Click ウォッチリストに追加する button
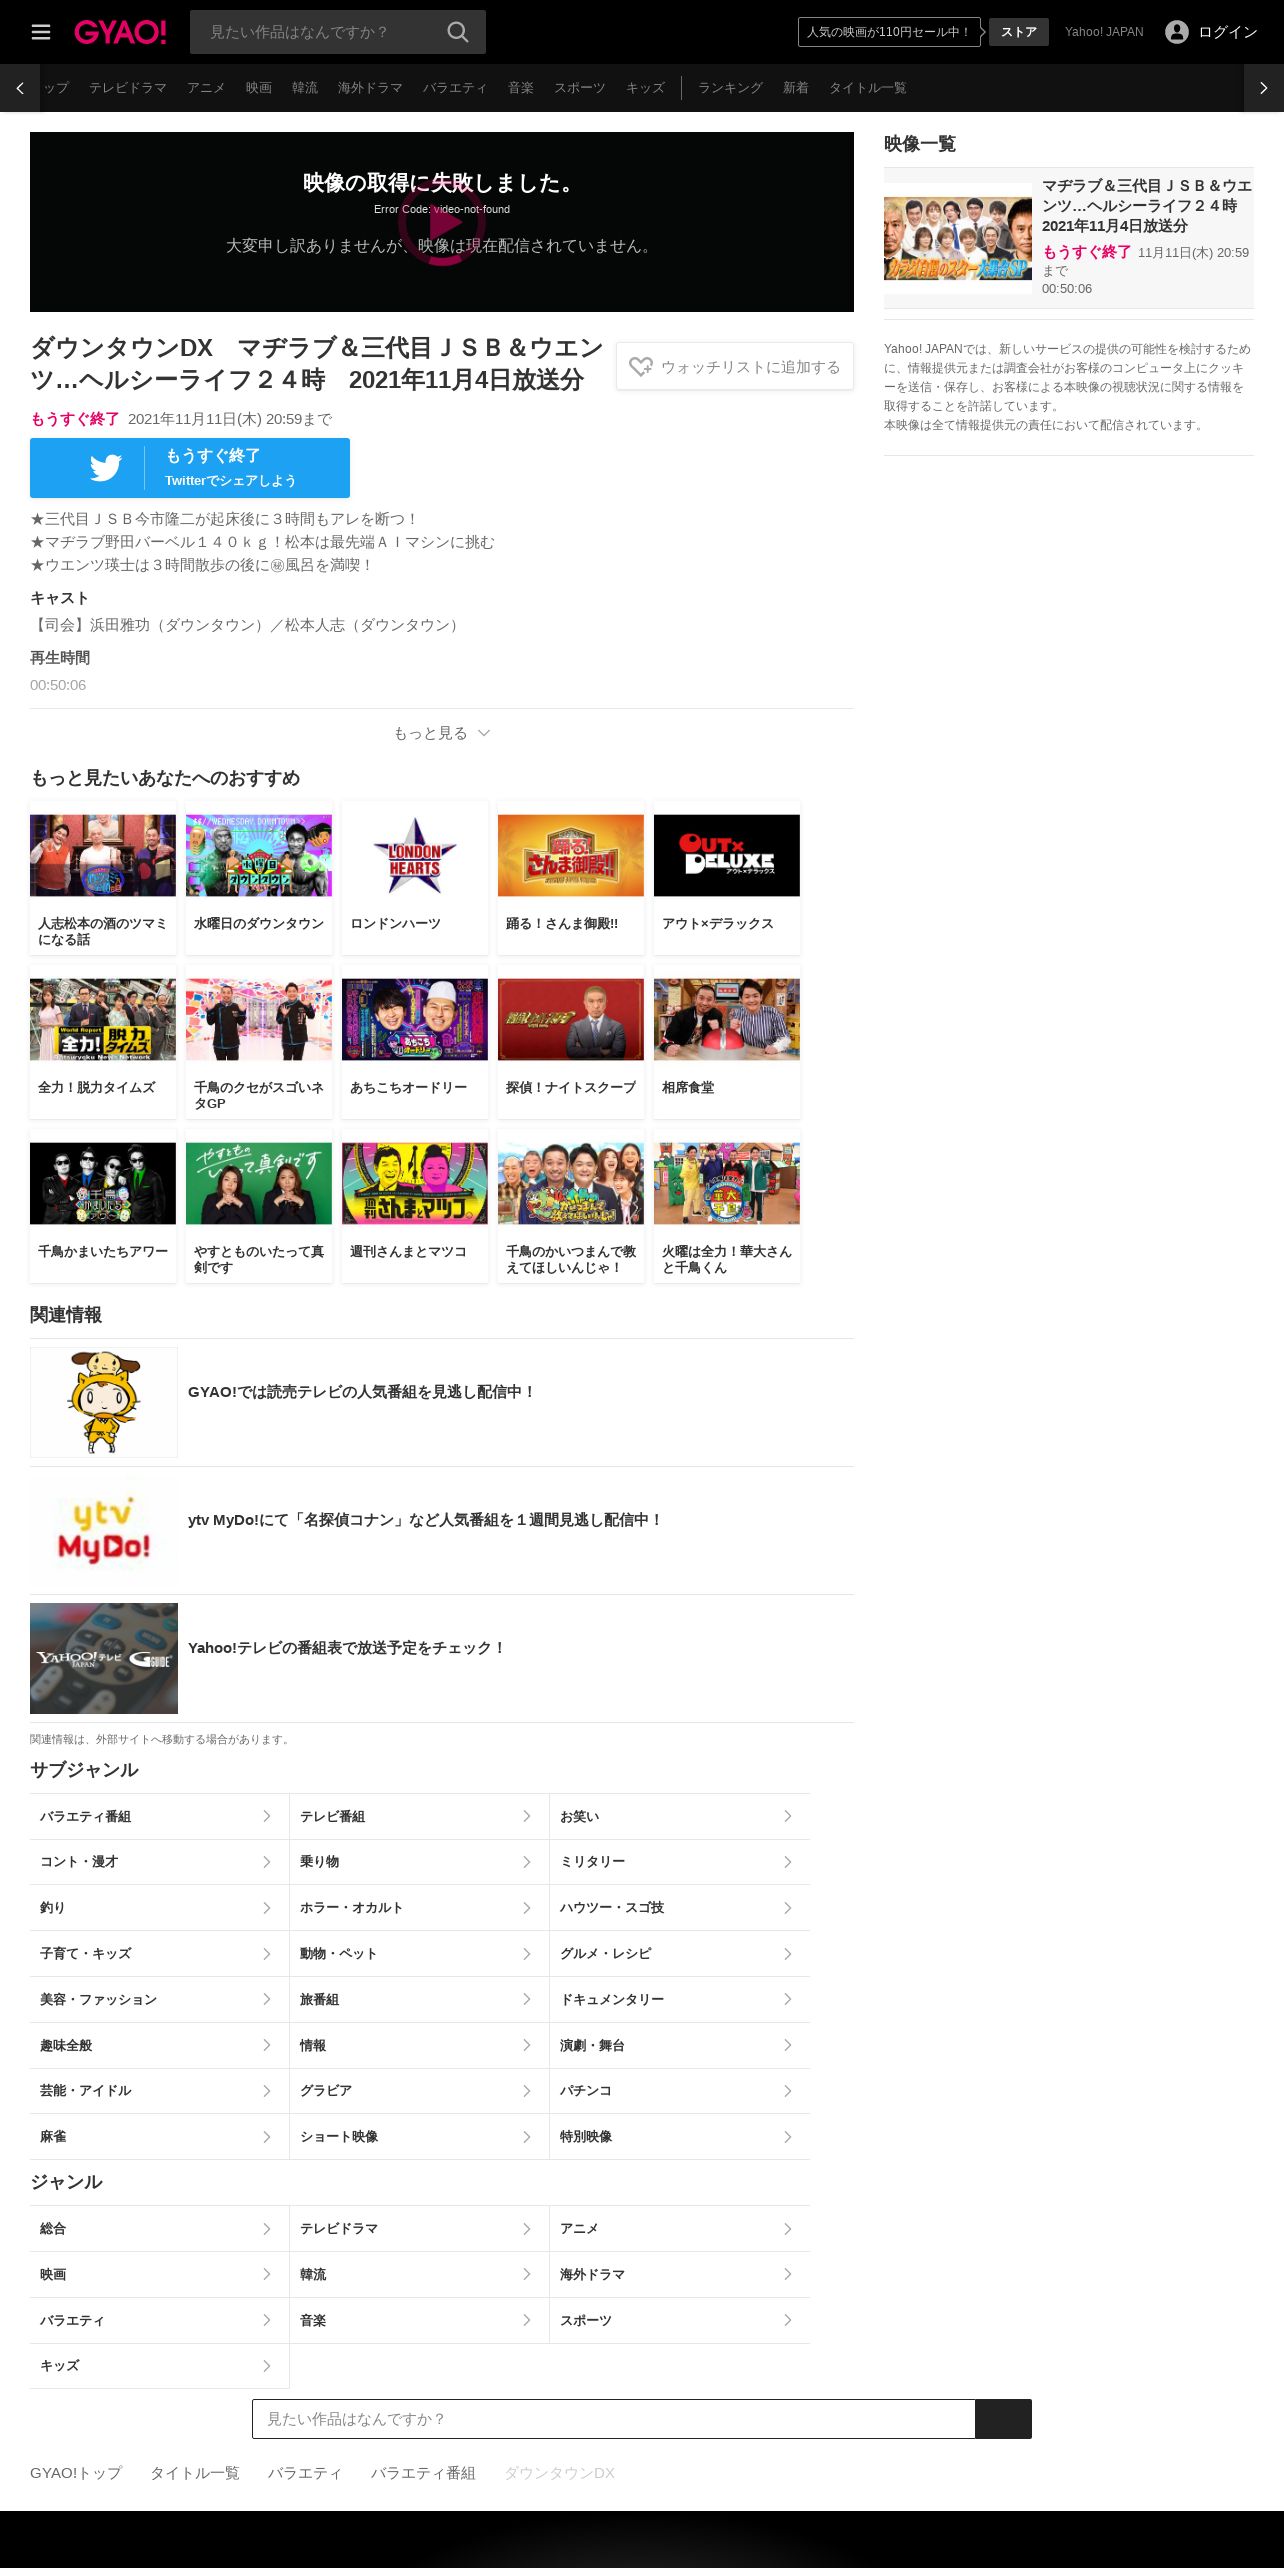Screen dimensions: 1284x2568 (735, 367)
